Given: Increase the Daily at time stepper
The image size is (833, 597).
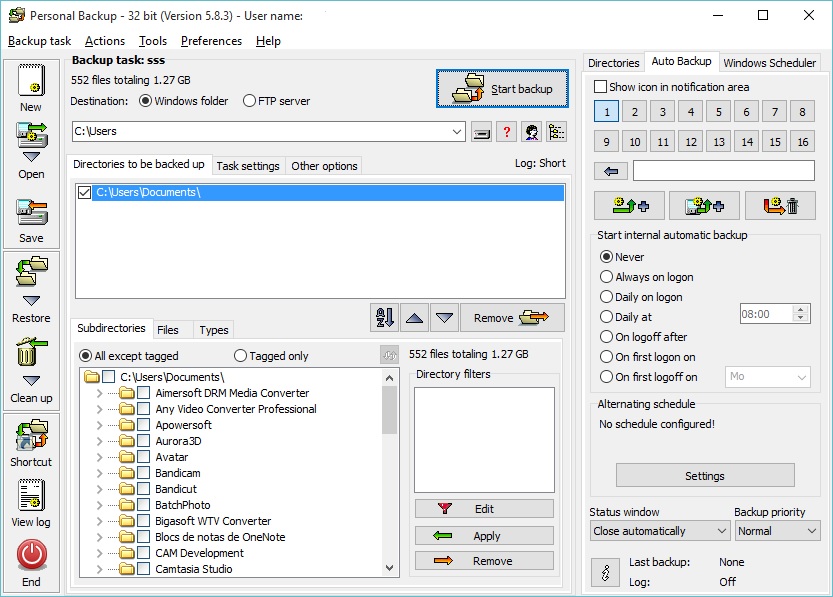Looking at the screenshot, I should pyautogui.click(x=801, y=309).
